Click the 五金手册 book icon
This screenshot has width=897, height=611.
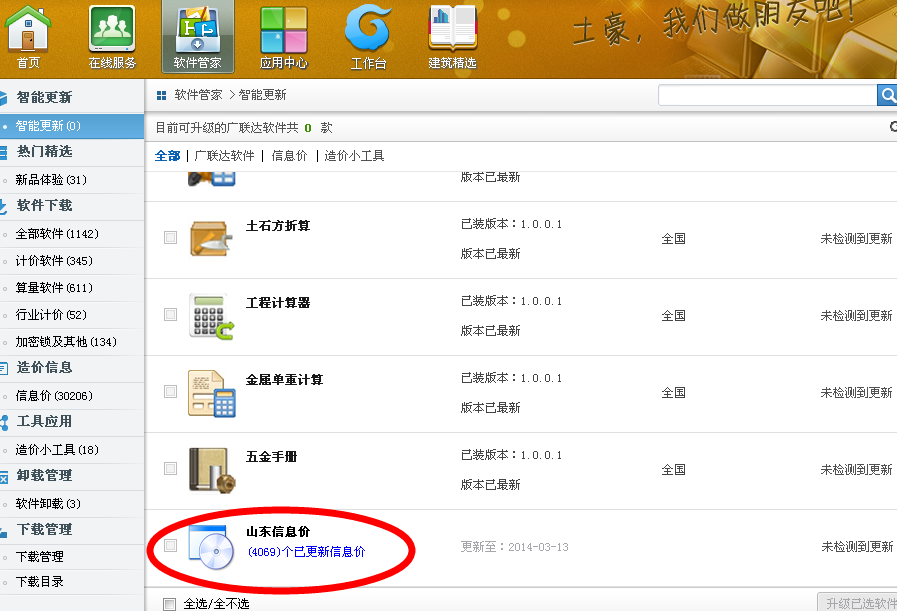(x=212, y=470)
